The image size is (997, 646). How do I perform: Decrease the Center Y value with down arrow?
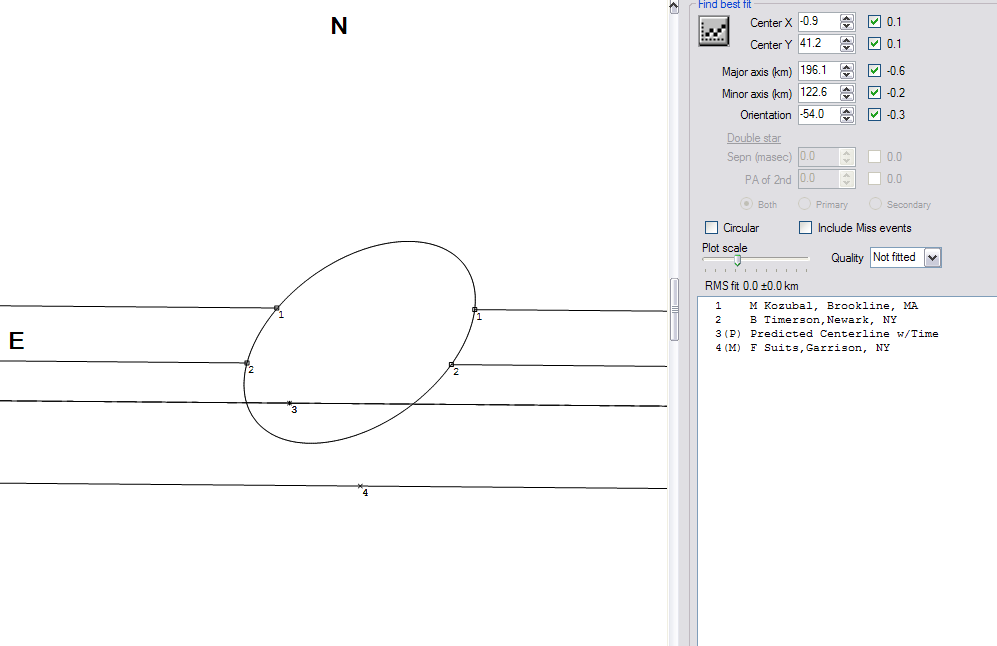[847, 48]
